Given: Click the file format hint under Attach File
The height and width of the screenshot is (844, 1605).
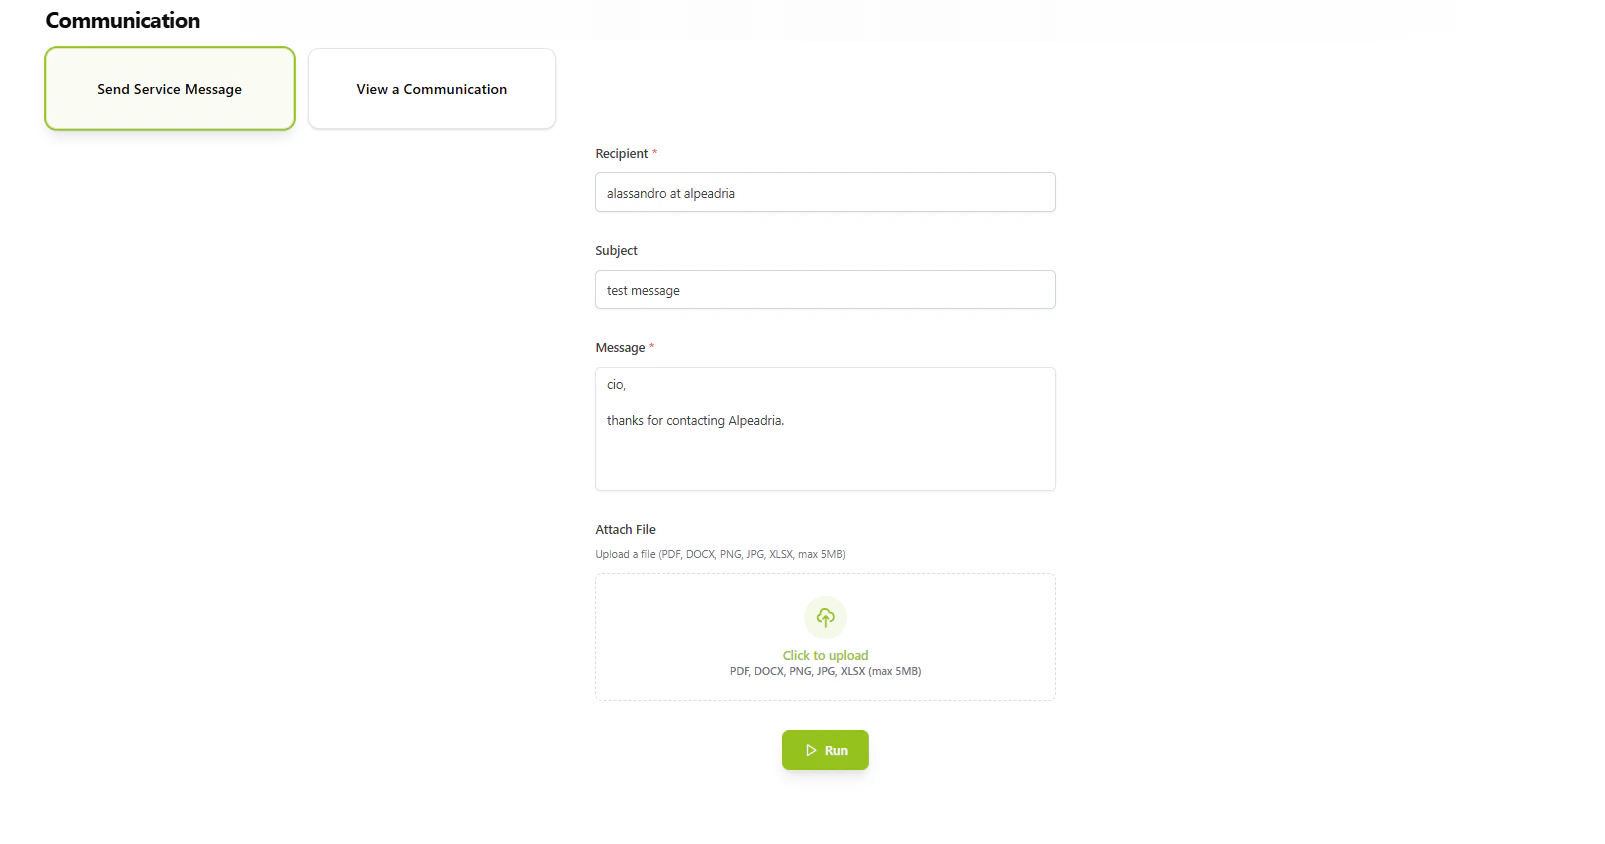Looking at the screenshot, I should 720,553.
